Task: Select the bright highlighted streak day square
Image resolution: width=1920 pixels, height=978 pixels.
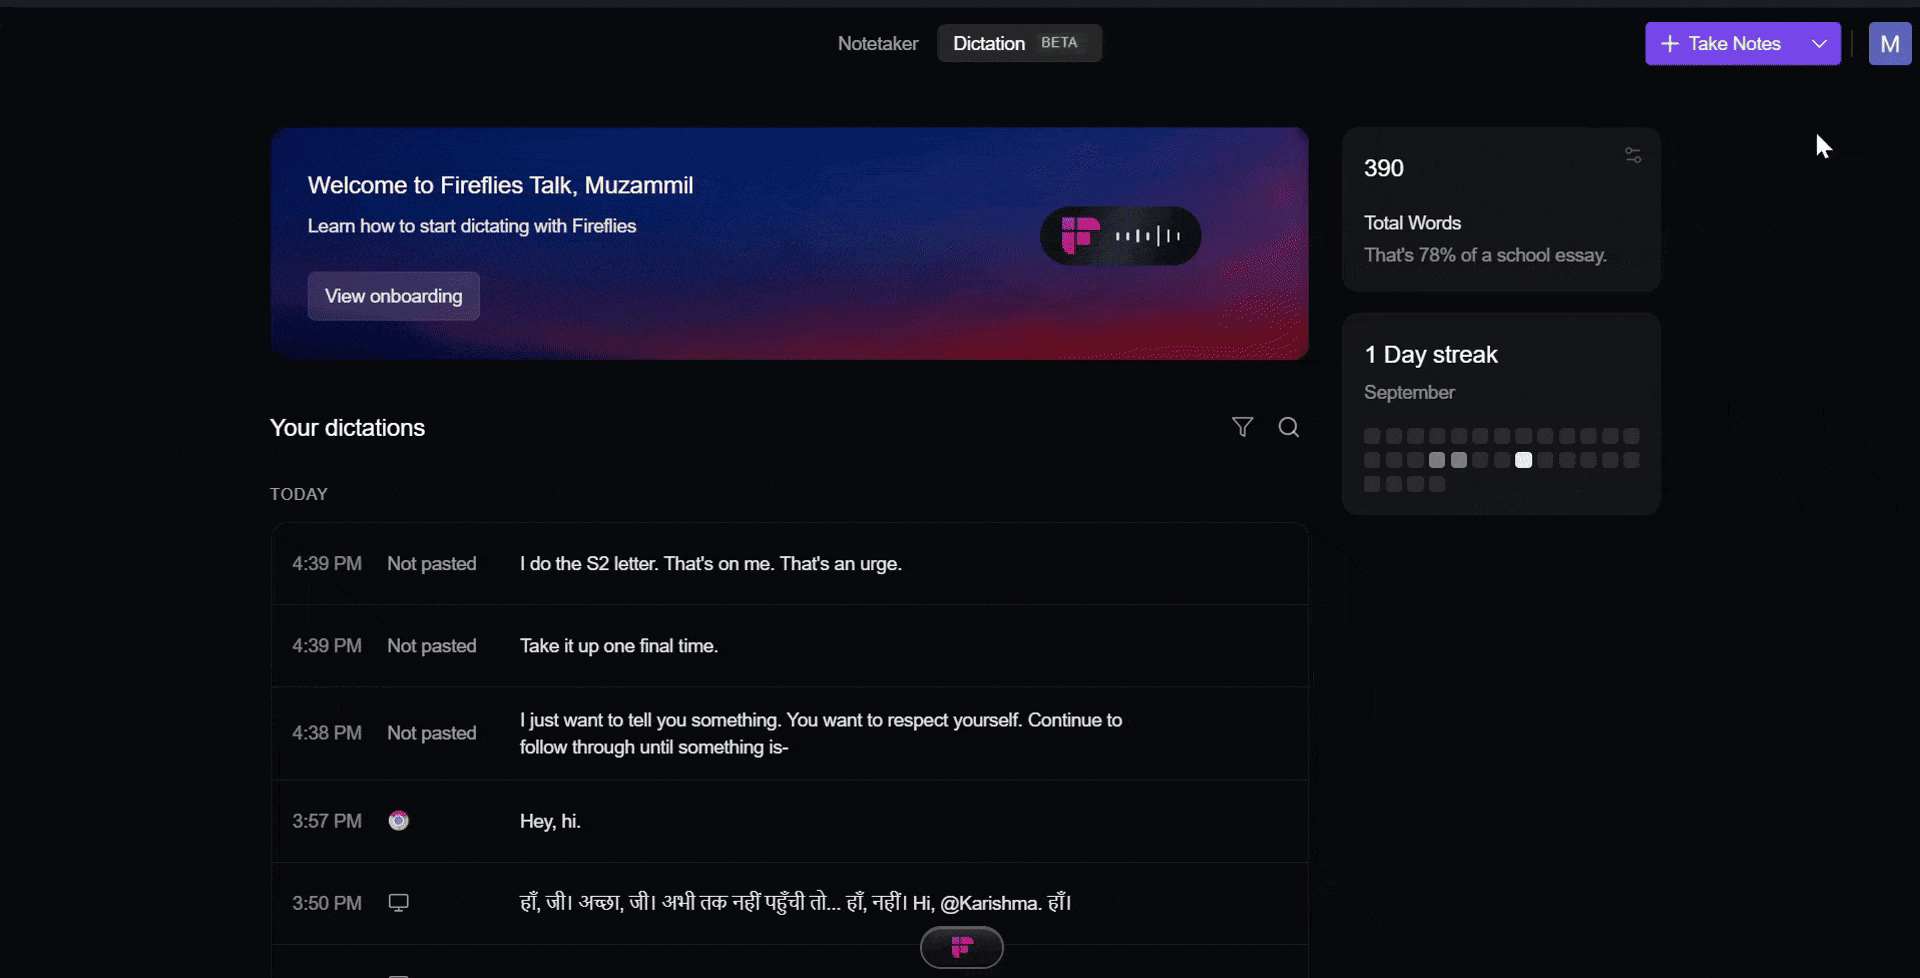Action: (1523, 460)
